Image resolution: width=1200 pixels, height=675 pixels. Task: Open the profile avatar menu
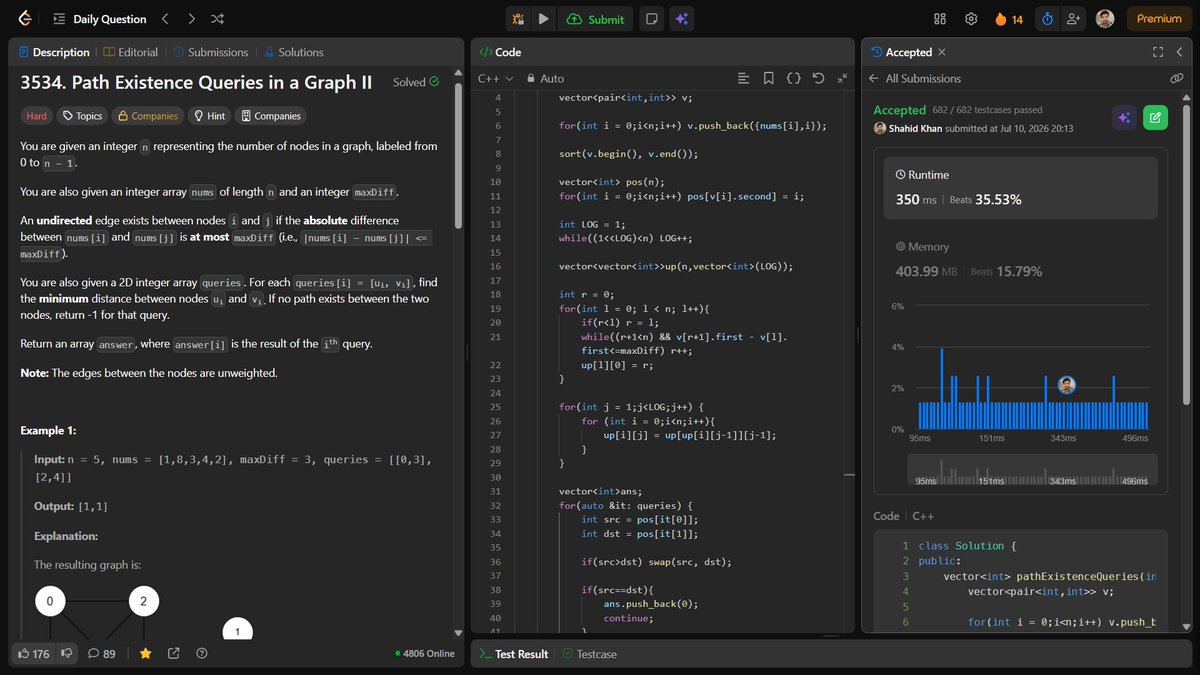click(x=1105, y=19)
